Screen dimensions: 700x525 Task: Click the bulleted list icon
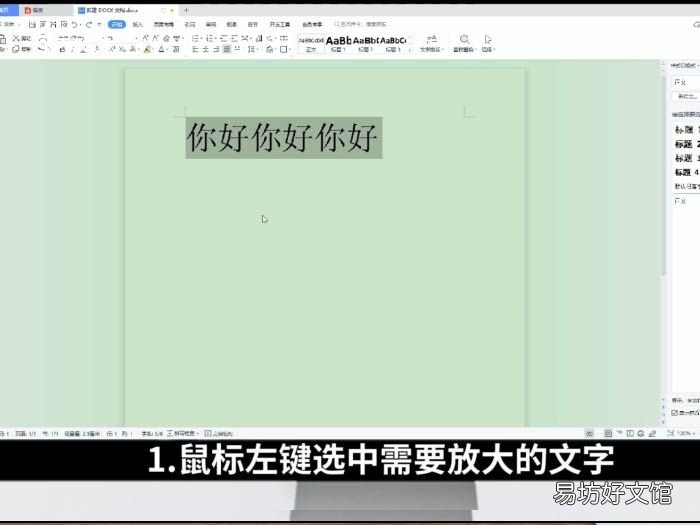click(196, 38)
